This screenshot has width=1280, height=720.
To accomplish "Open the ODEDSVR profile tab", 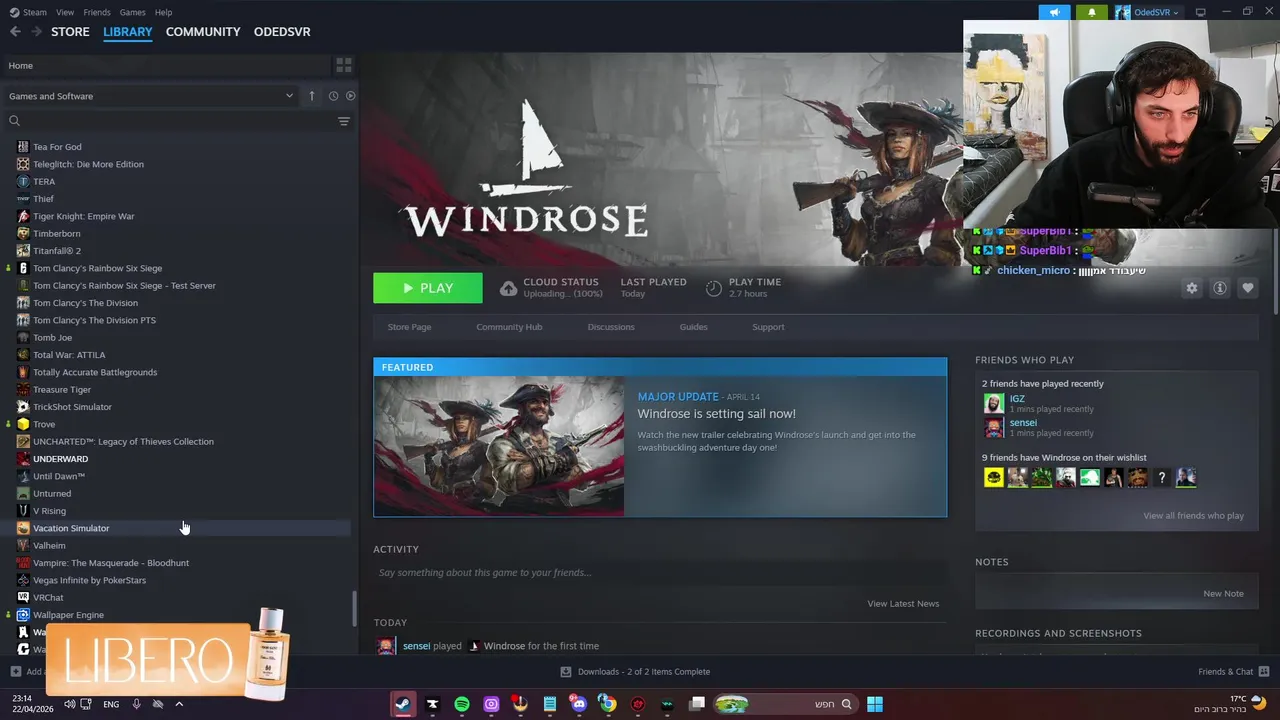I will (282, 32).
